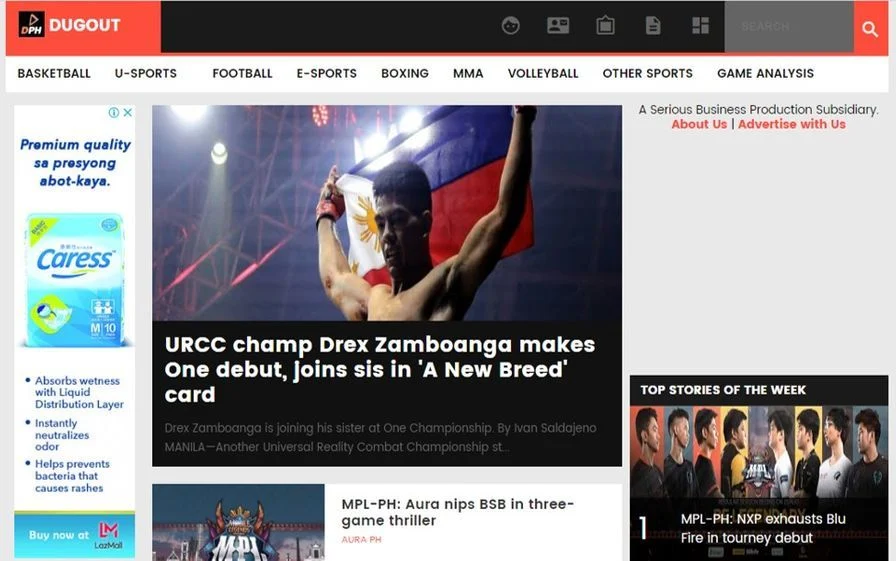Viewport: 896px width, 561px height.
Task: Click the About Us link
Action: point(699,125)
